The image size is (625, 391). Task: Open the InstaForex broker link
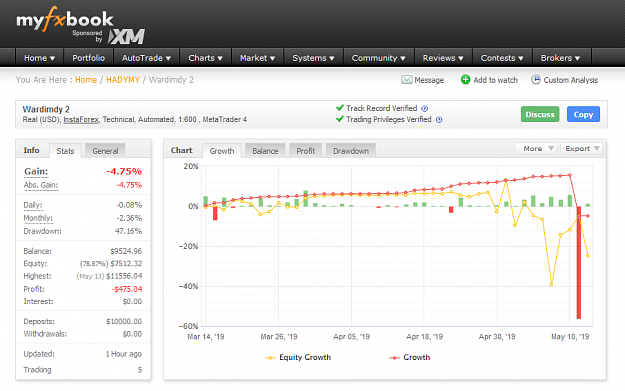pos(81,120)
